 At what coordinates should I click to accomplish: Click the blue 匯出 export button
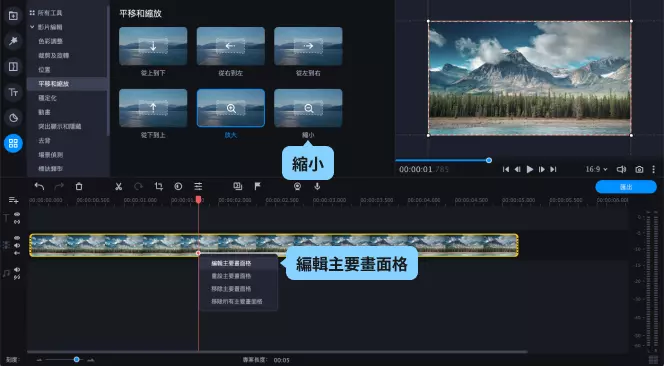pos(626,187)
